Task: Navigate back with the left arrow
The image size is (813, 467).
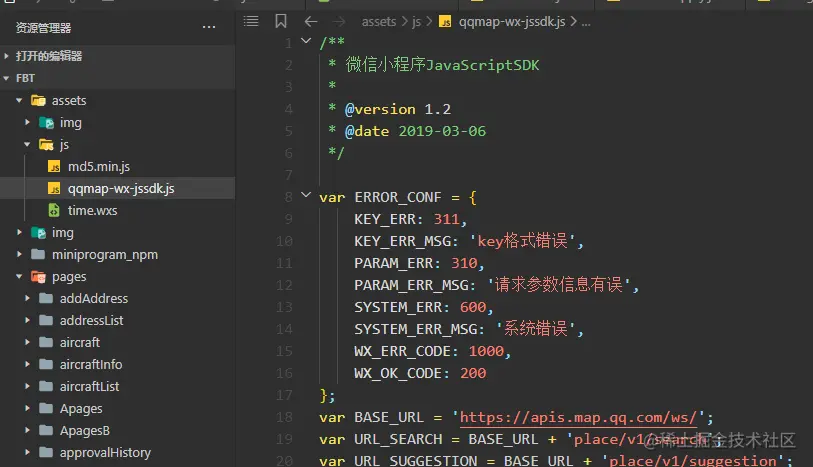Action: tap(311, 22)
